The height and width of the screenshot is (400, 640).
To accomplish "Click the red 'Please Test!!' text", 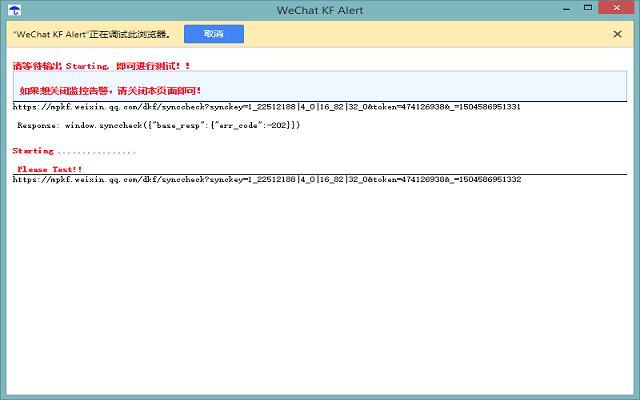I will tap(49, 169).
